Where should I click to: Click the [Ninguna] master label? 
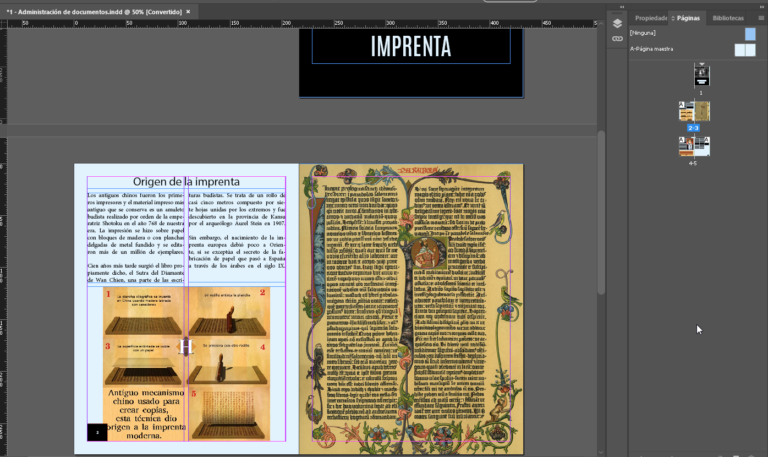(643, 33)
